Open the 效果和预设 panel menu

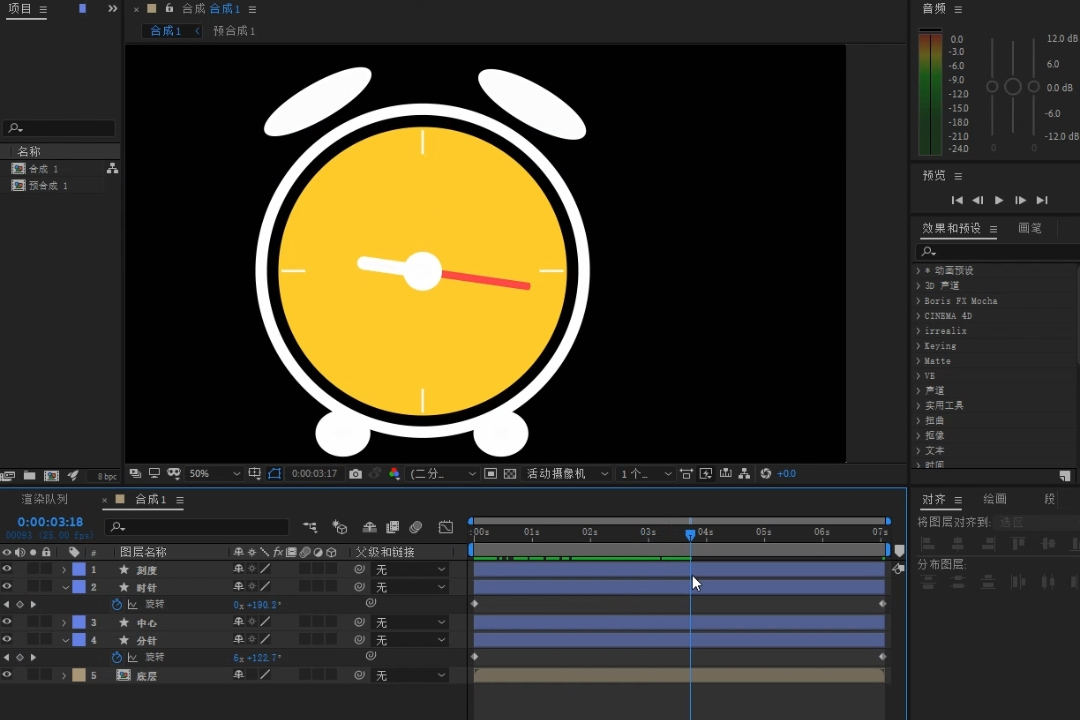(993, 229)
